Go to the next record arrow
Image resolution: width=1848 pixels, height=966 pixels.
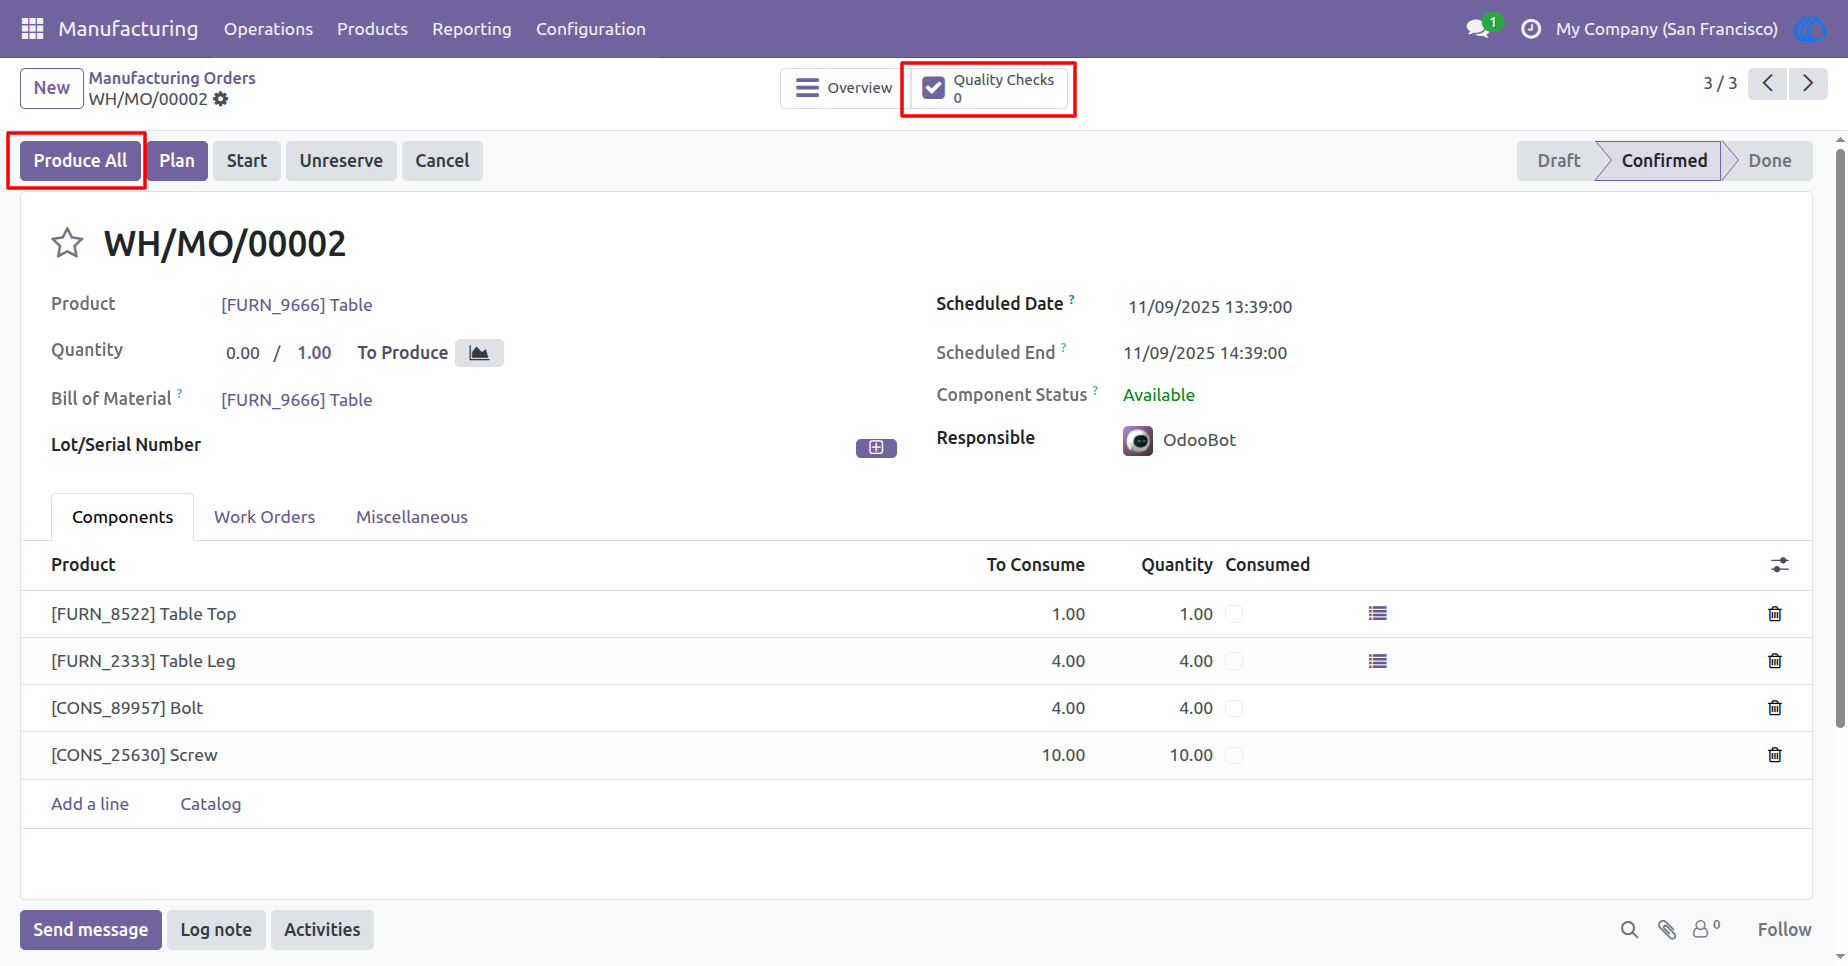1808,84
